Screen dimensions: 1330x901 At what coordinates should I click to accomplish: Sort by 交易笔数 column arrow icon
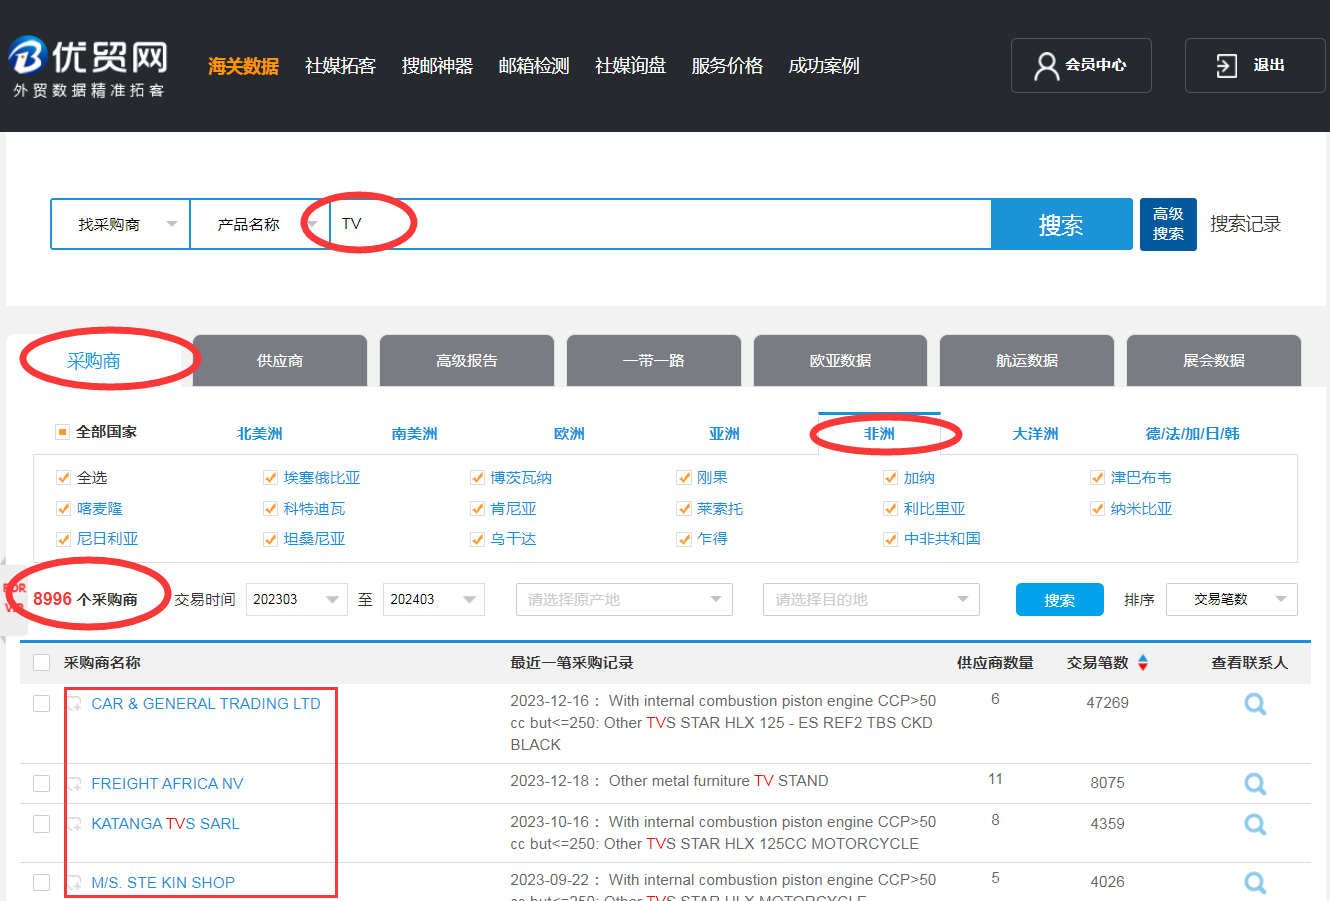pos(1143,663)
